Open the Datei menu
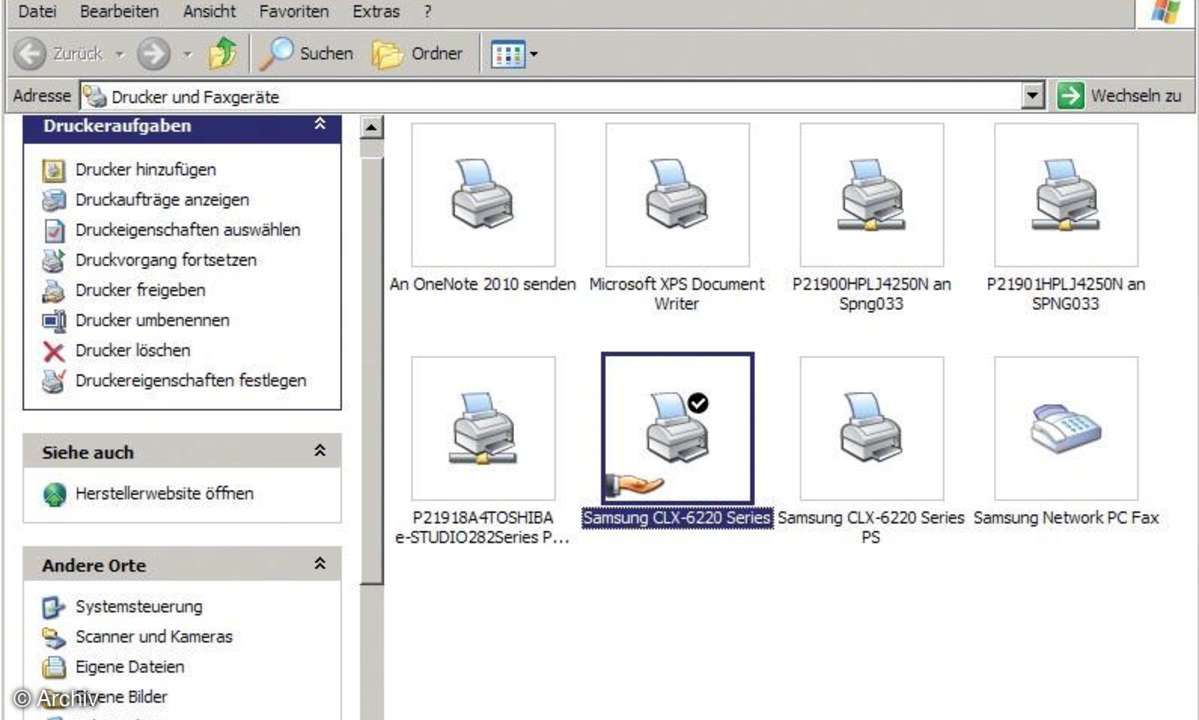Image resolution: width=1199 pixels, height=720 pixels. (x=37, y=11)
